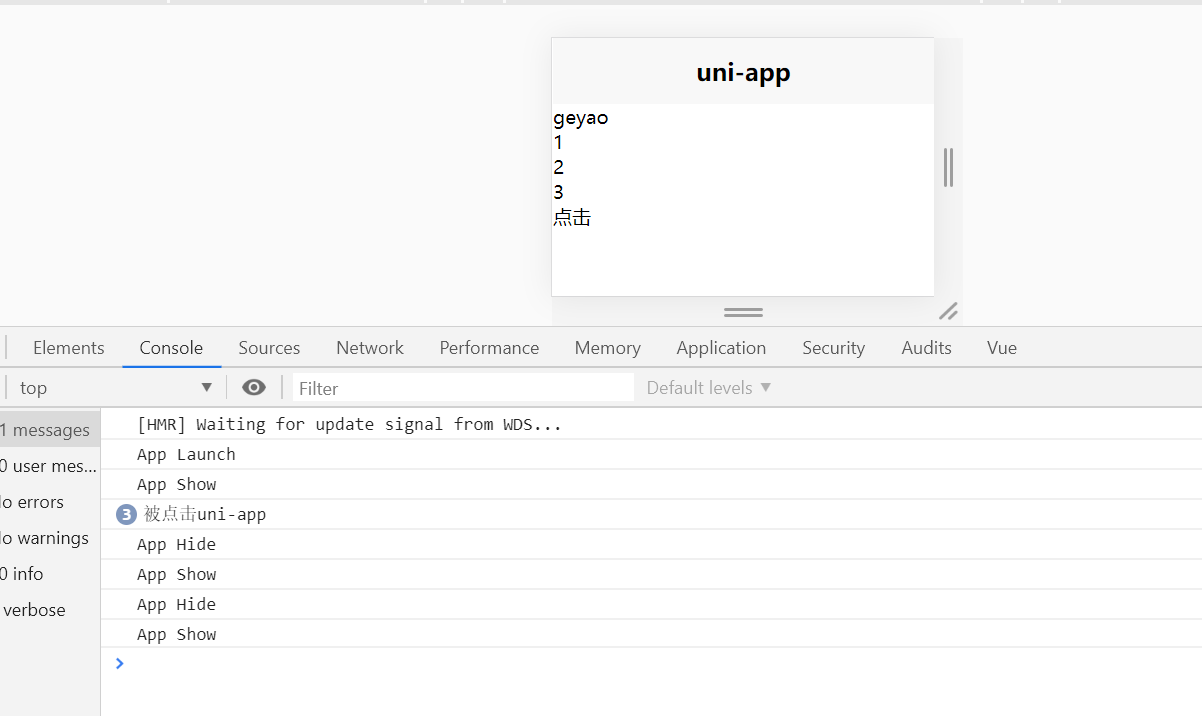Open the Audits tab
Image resolution: width=1202 pixels, height=716 pixels.
(926, 348)
